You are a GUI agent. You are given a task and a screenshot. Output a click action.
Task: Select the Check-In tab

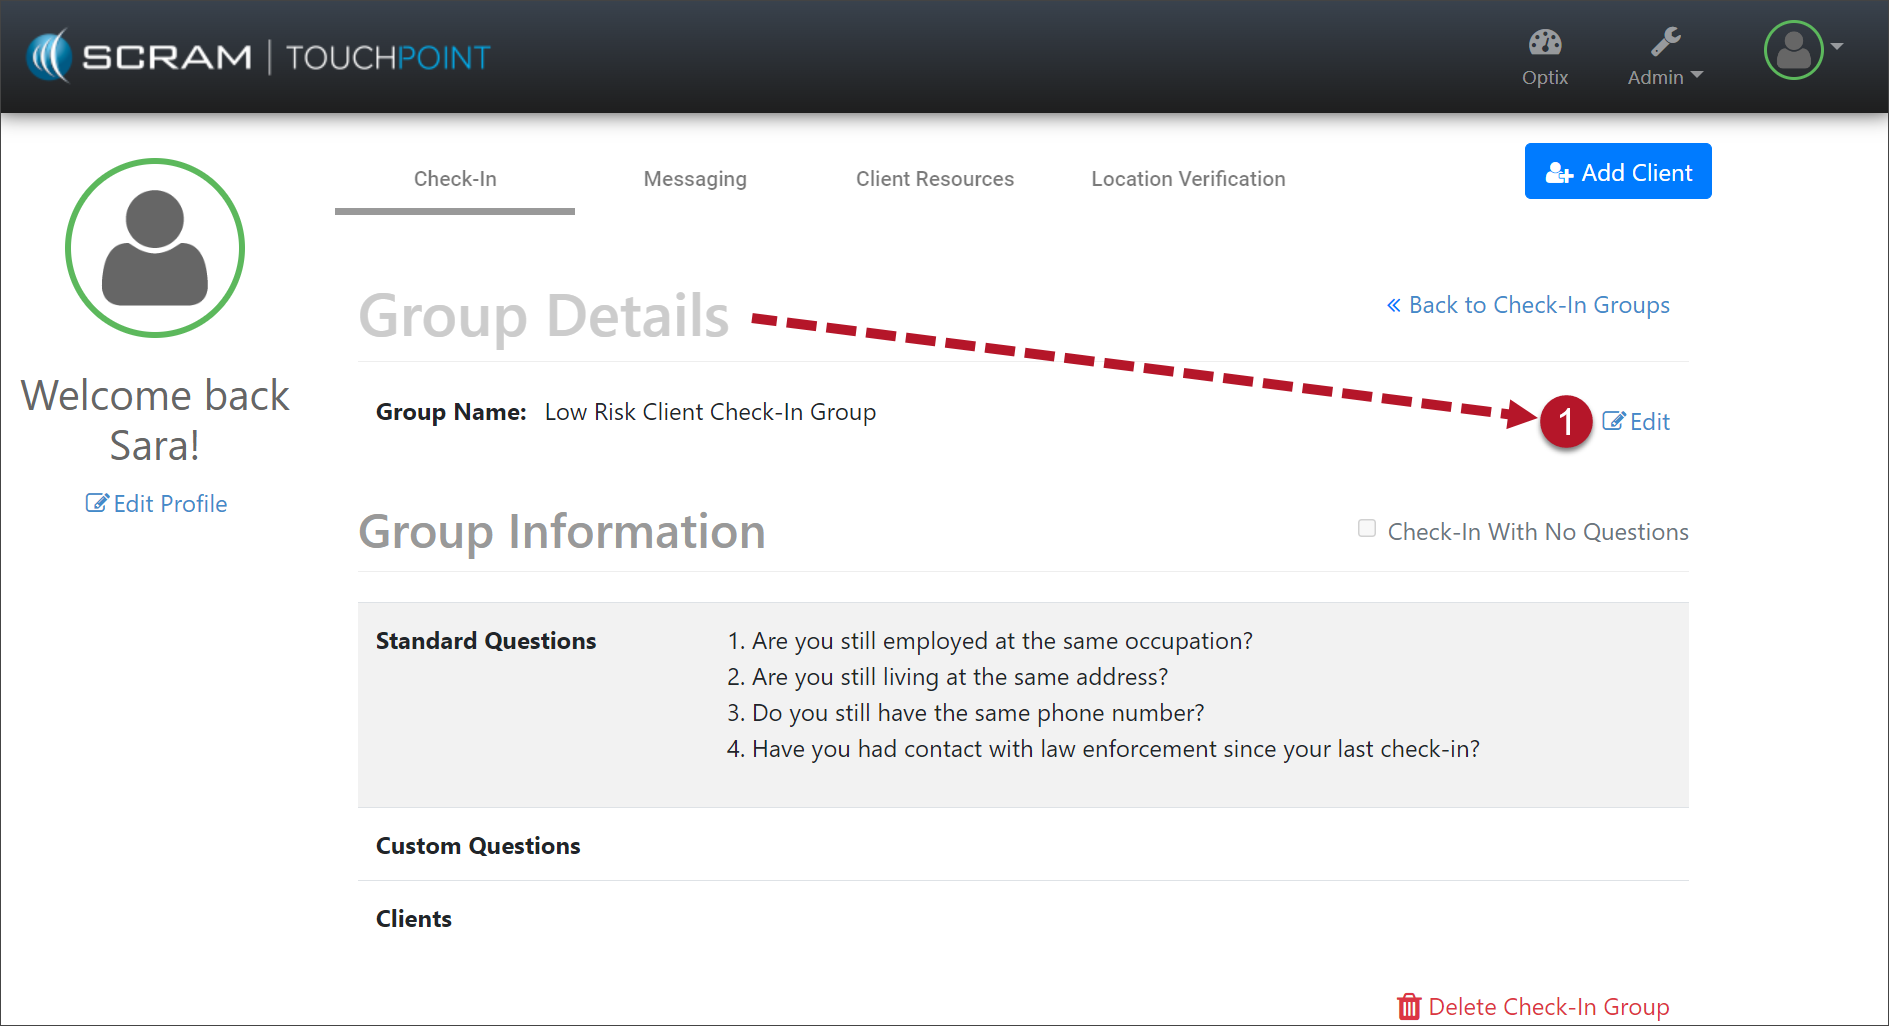pyautogui.click(x=455, y=179)
